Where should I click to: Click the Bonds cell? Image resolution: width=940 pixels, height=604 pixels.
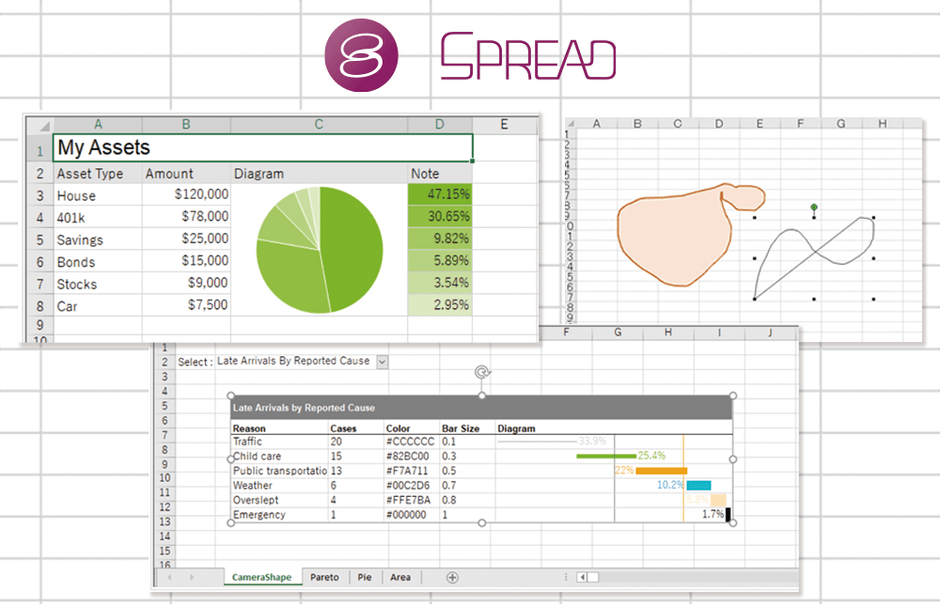98,262
